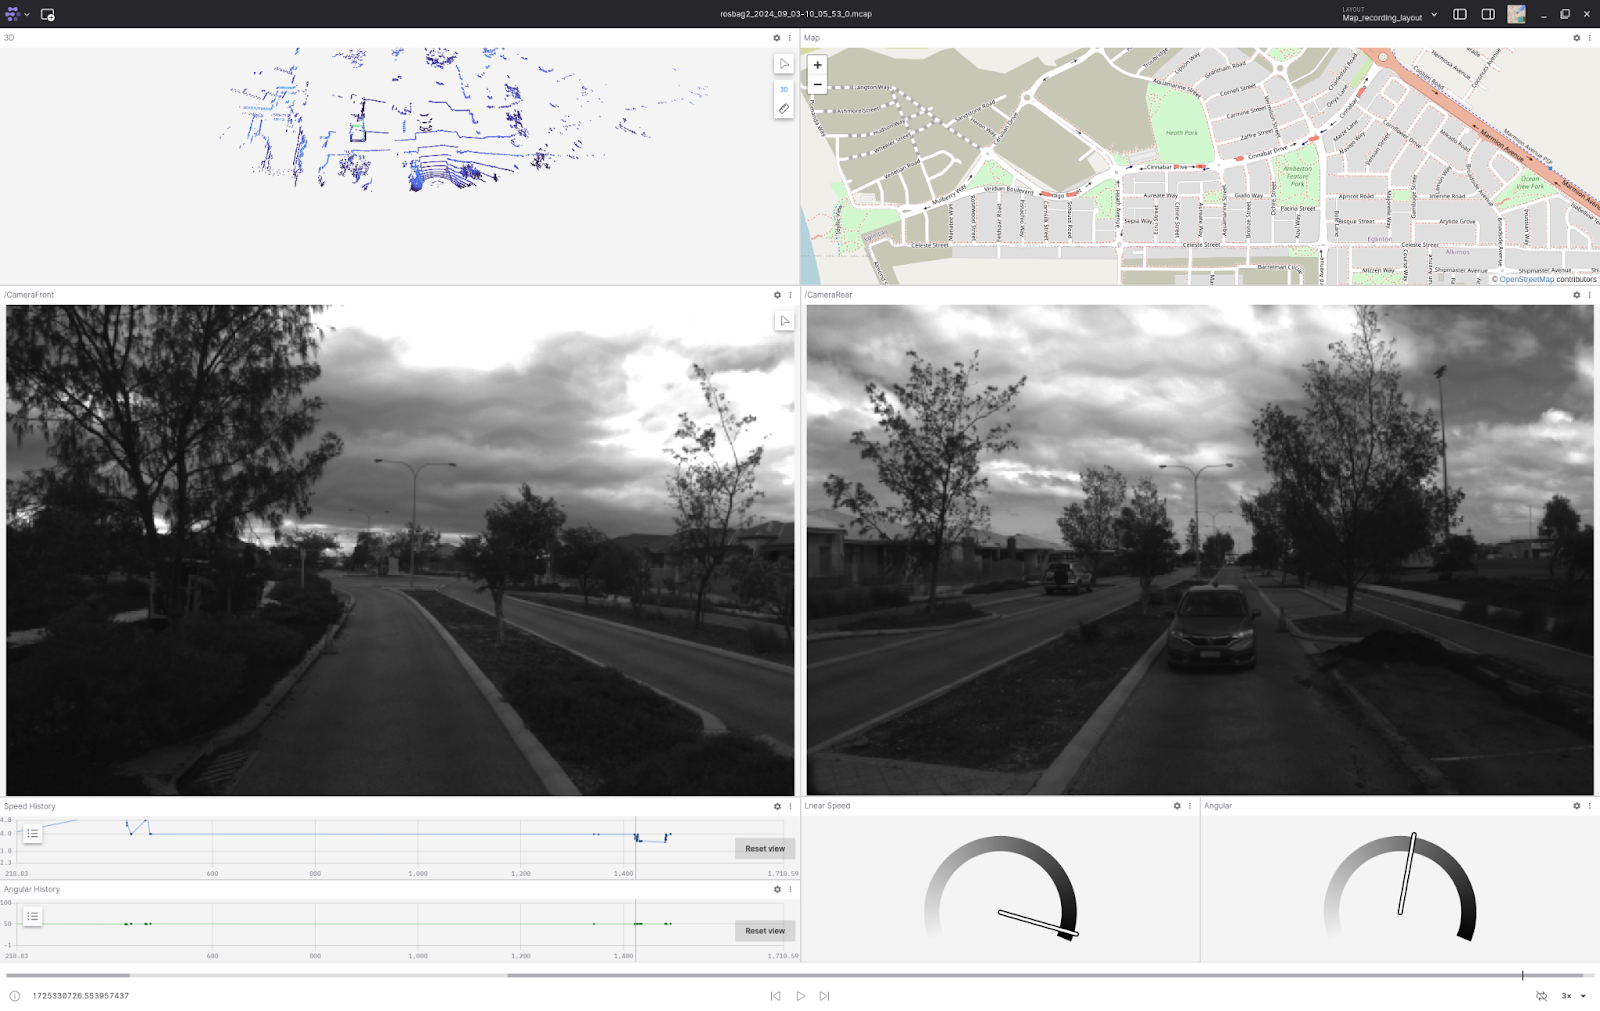The height and width of the screenshot is (1011, 1600).
Task: Toggle 3D camera mode in the 3D panel
Action: [x=784, y=89]
